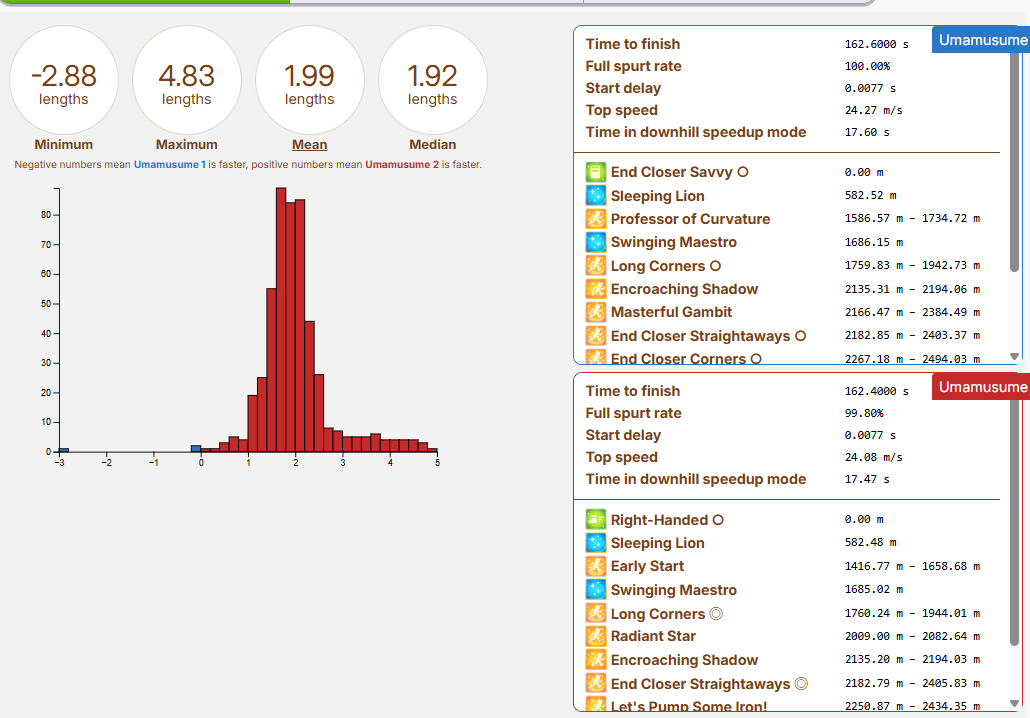Viewport: 1030px width, 718px height.
Task: Click the scroll-down arrow in Umamusume 1 panel
Action: [1014, 357]
